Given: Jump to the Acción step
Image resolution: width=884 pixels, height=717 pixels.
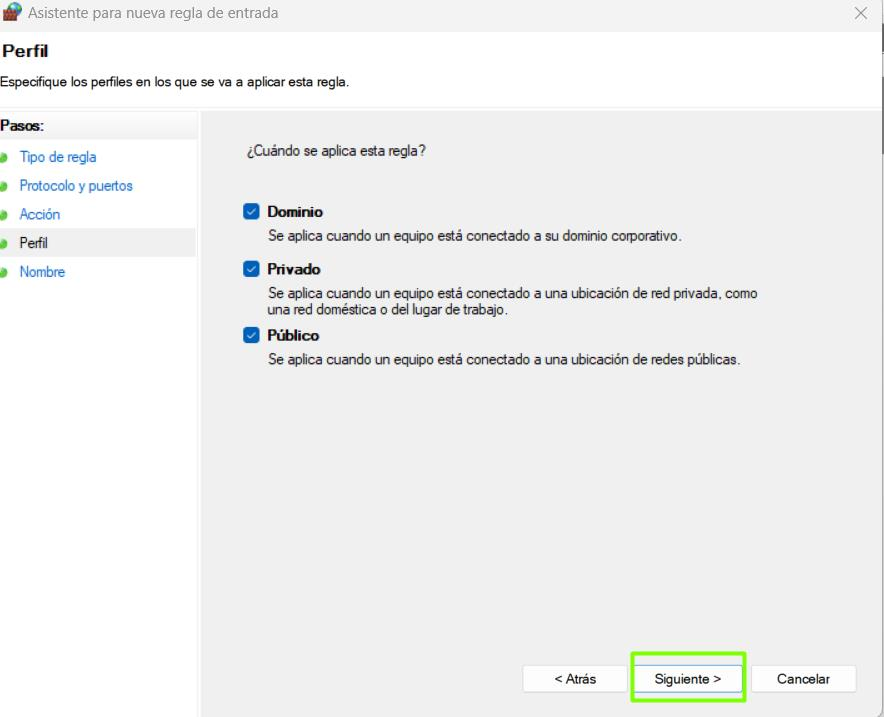Looking at the screenshot, I should [x=39, y=214].
